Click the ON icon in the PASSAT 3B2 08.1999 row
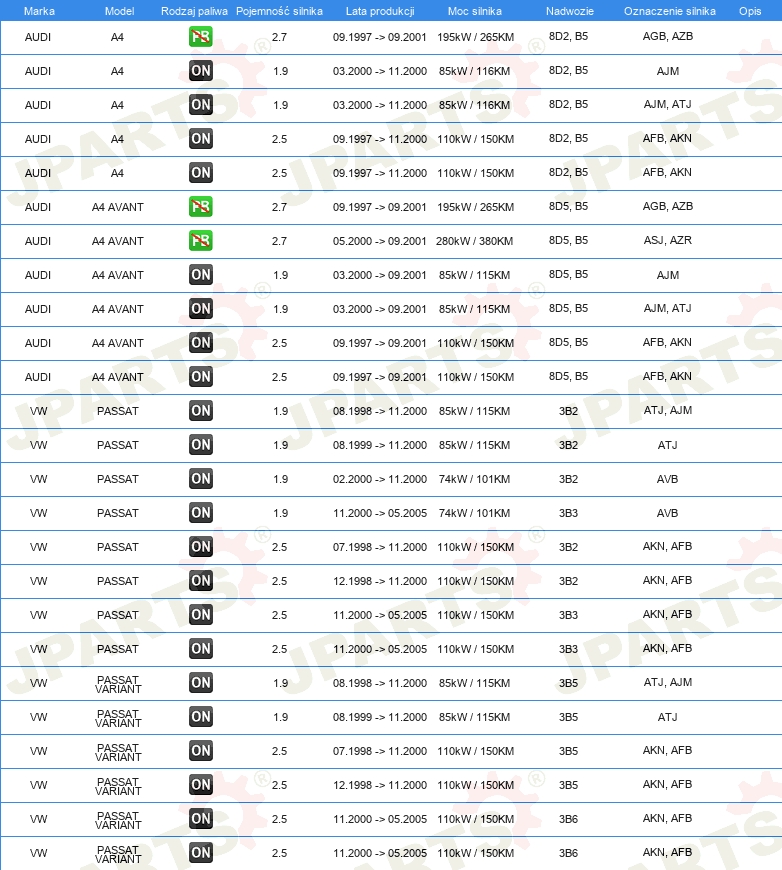 tap(200, 445)
